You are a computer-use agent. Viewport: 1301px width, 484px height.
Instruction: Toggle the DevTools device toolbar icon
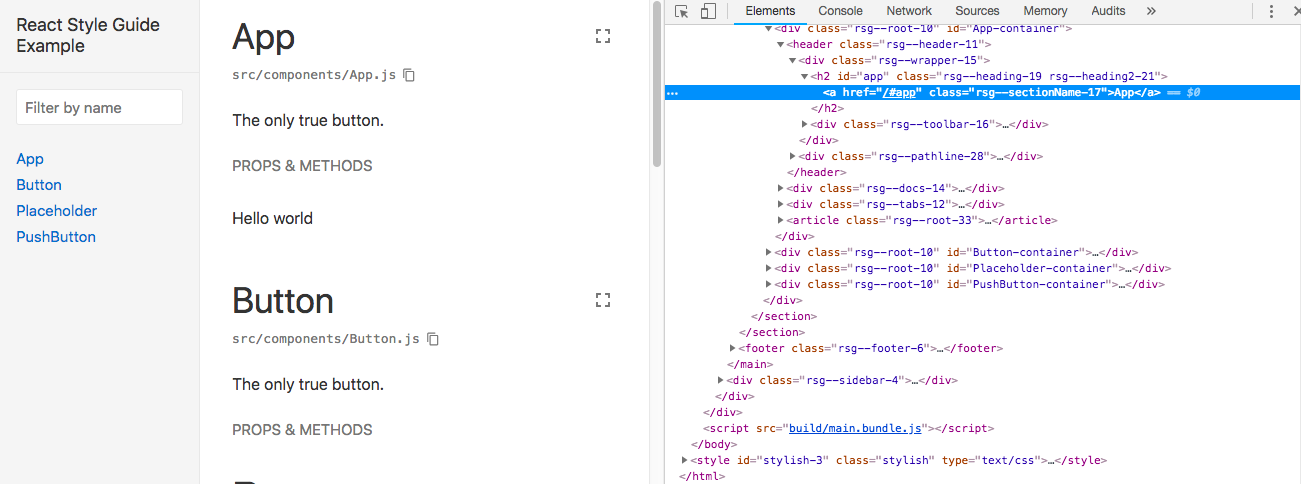[x=708, y=11]
